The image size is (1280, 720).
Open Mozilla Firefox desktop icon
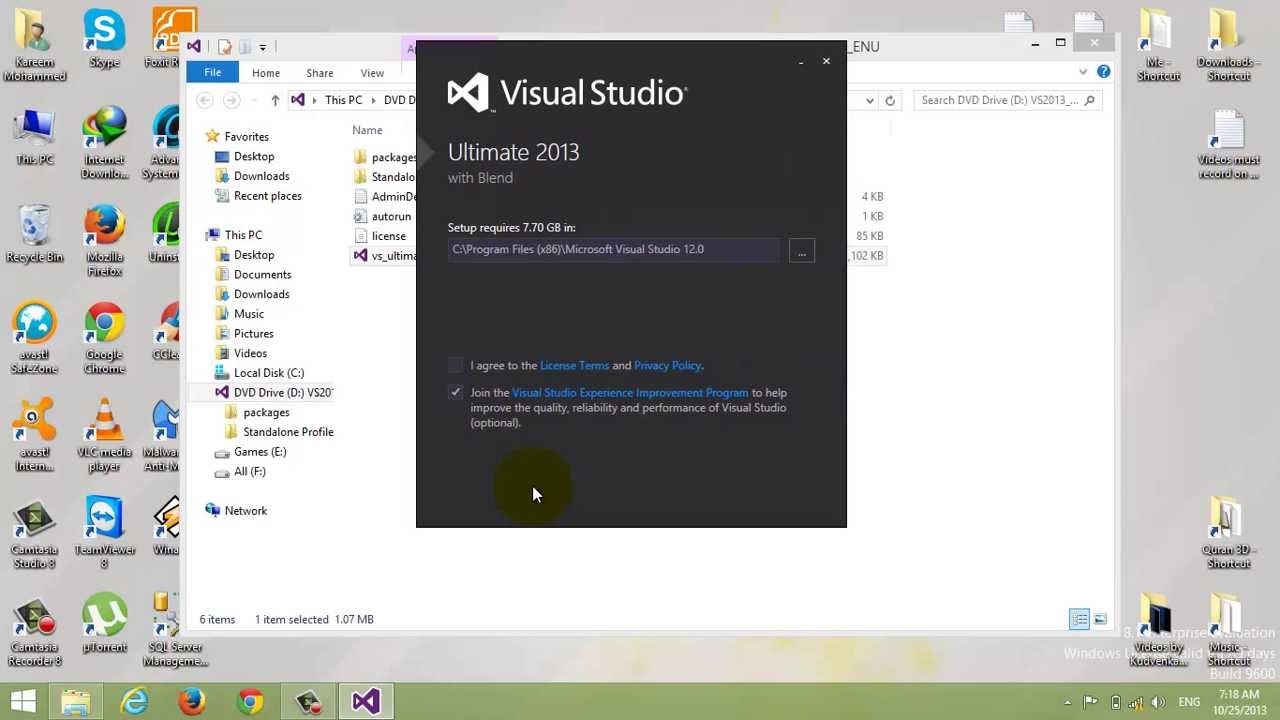[104, 241]
